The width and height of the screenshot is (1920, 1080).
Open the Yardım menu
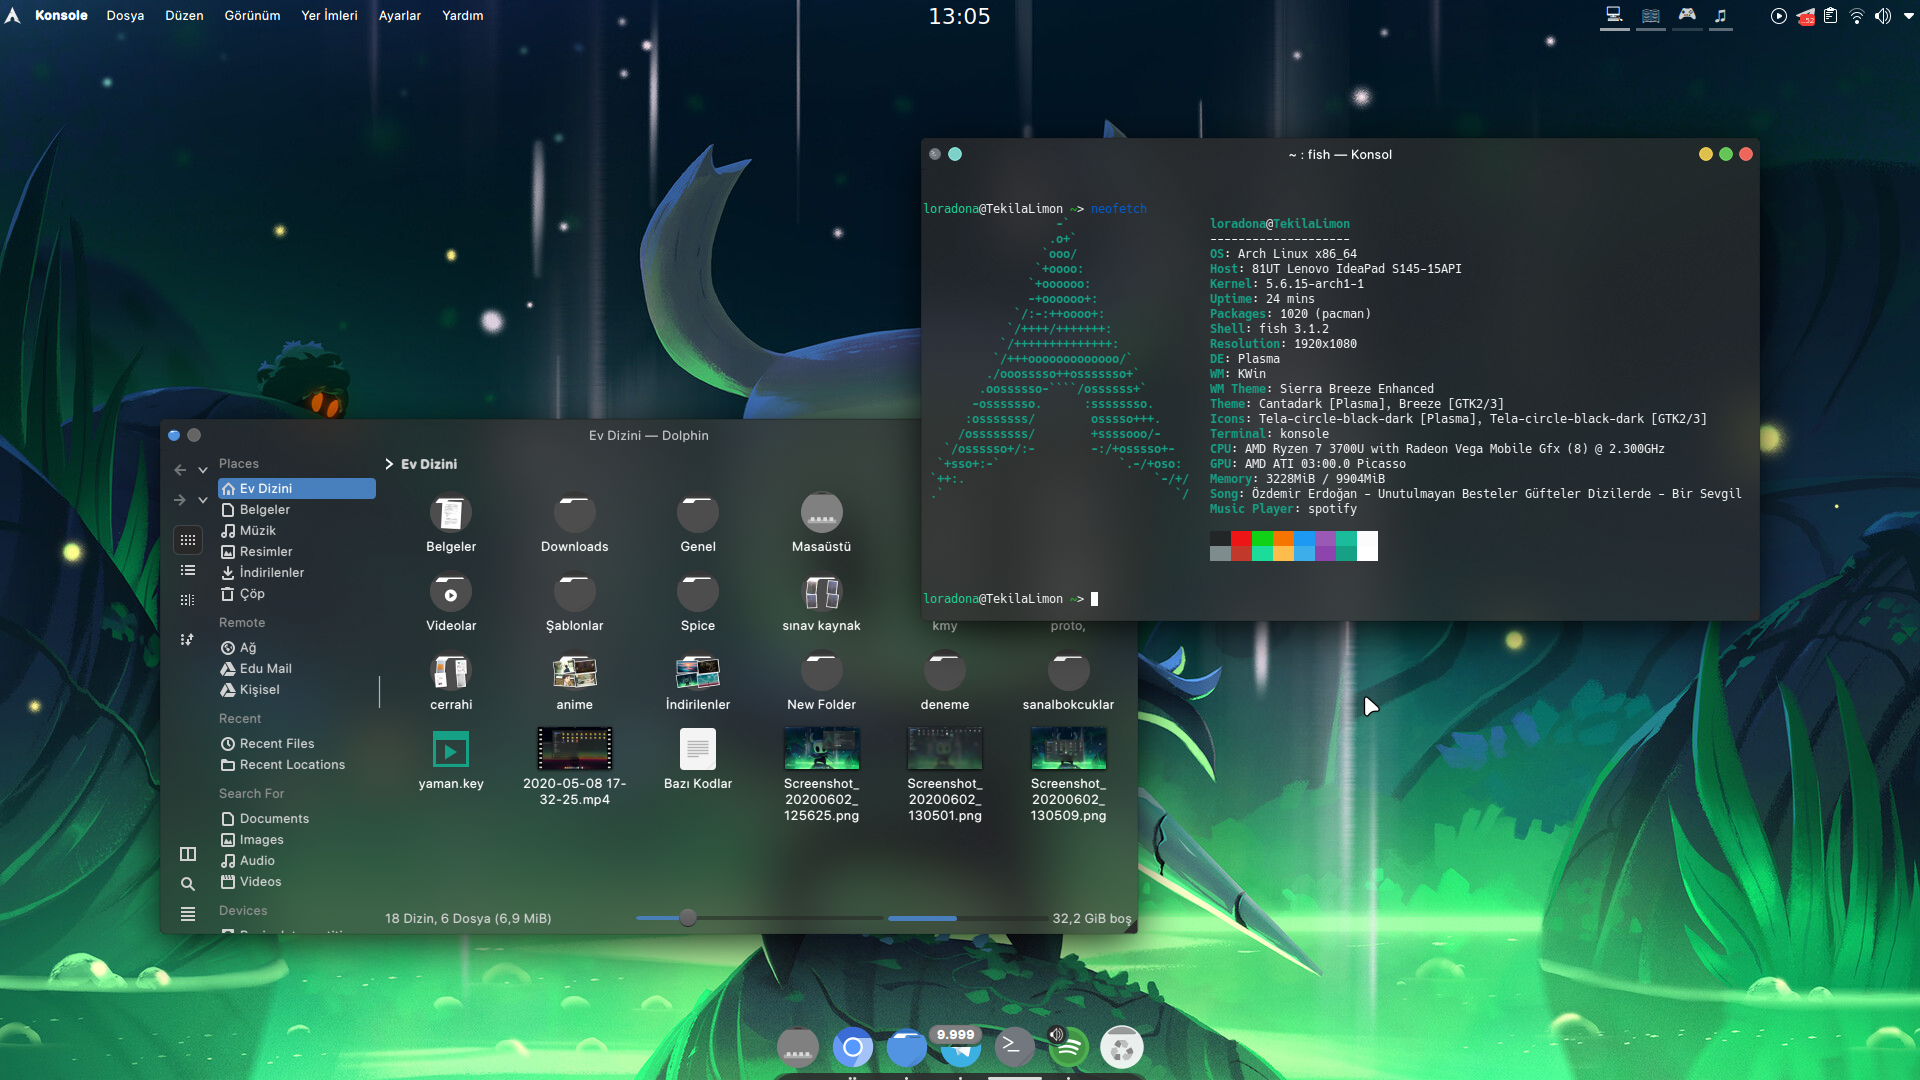[462, 15]
